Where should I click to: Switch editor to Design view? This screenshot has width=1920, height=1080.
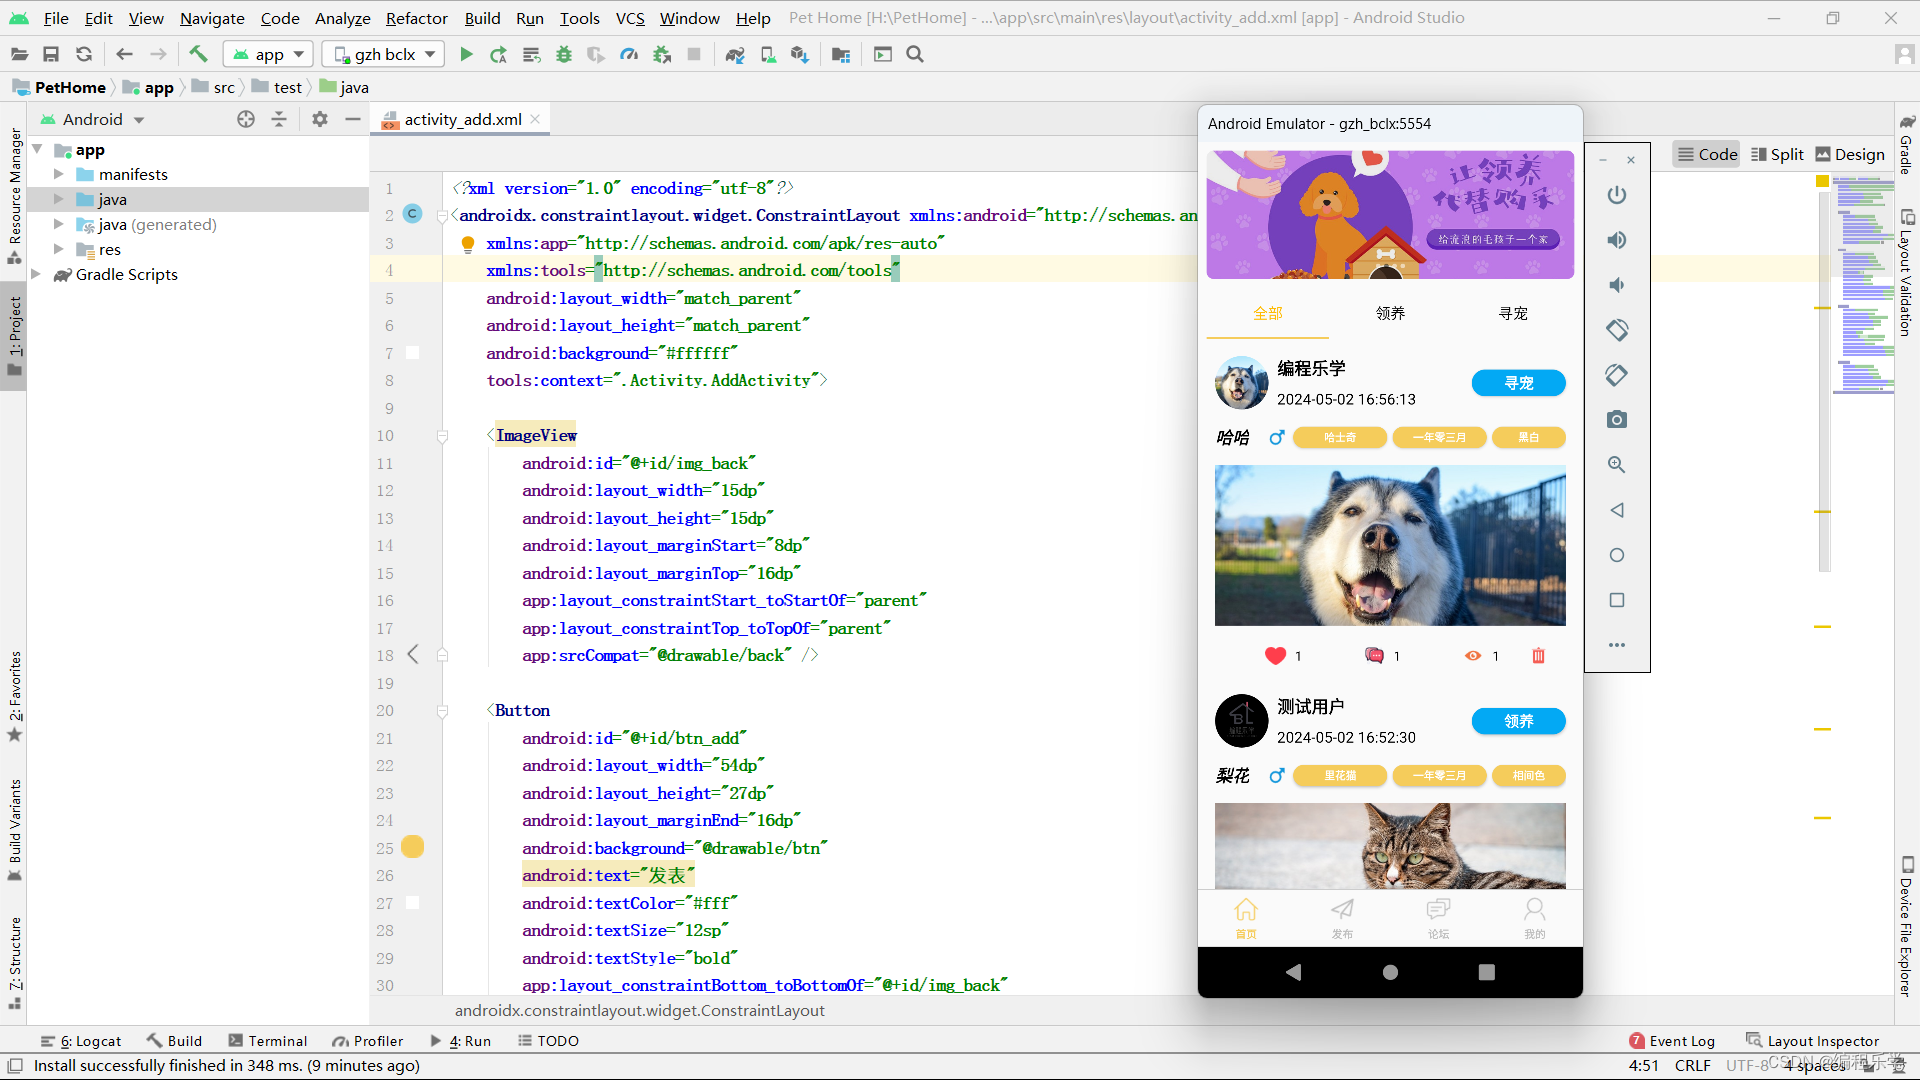coord(1850,154)
